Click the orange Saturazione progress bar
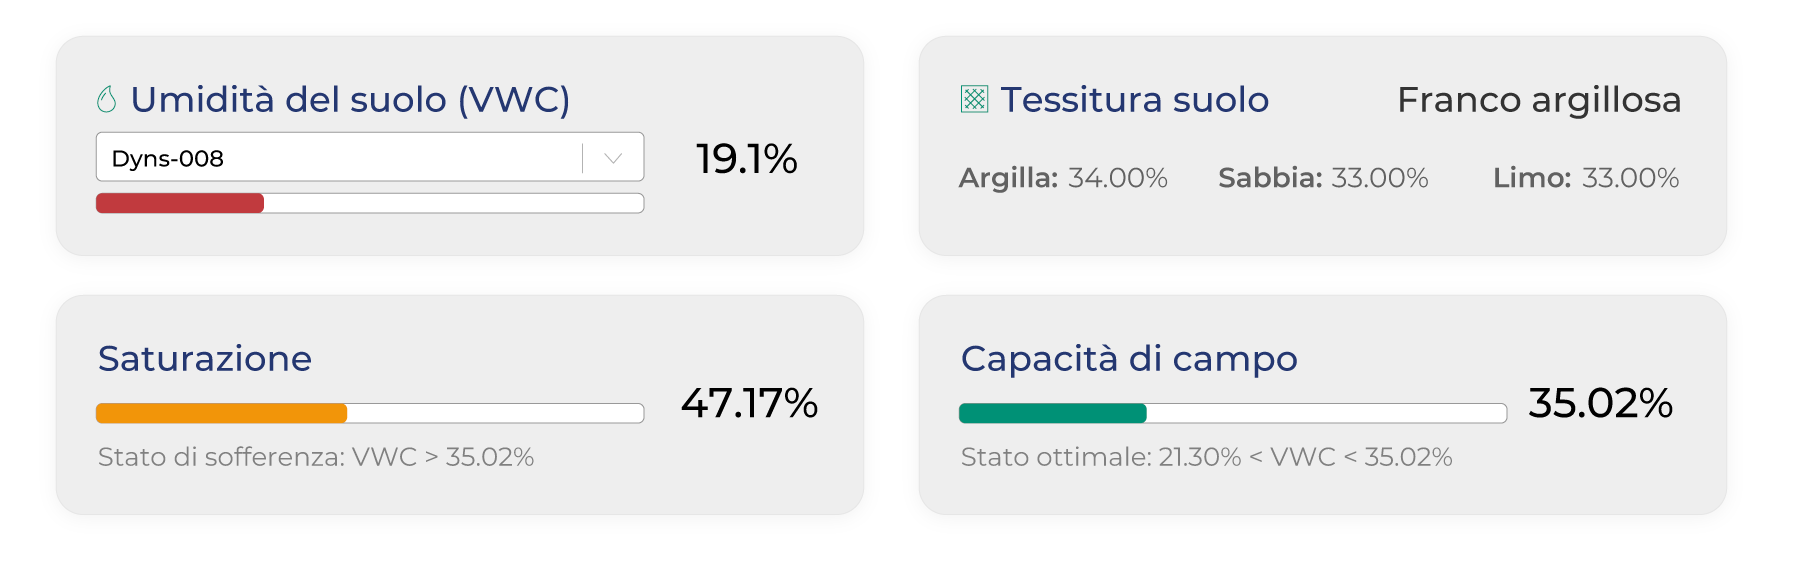1802x572 pixels. 221,413
